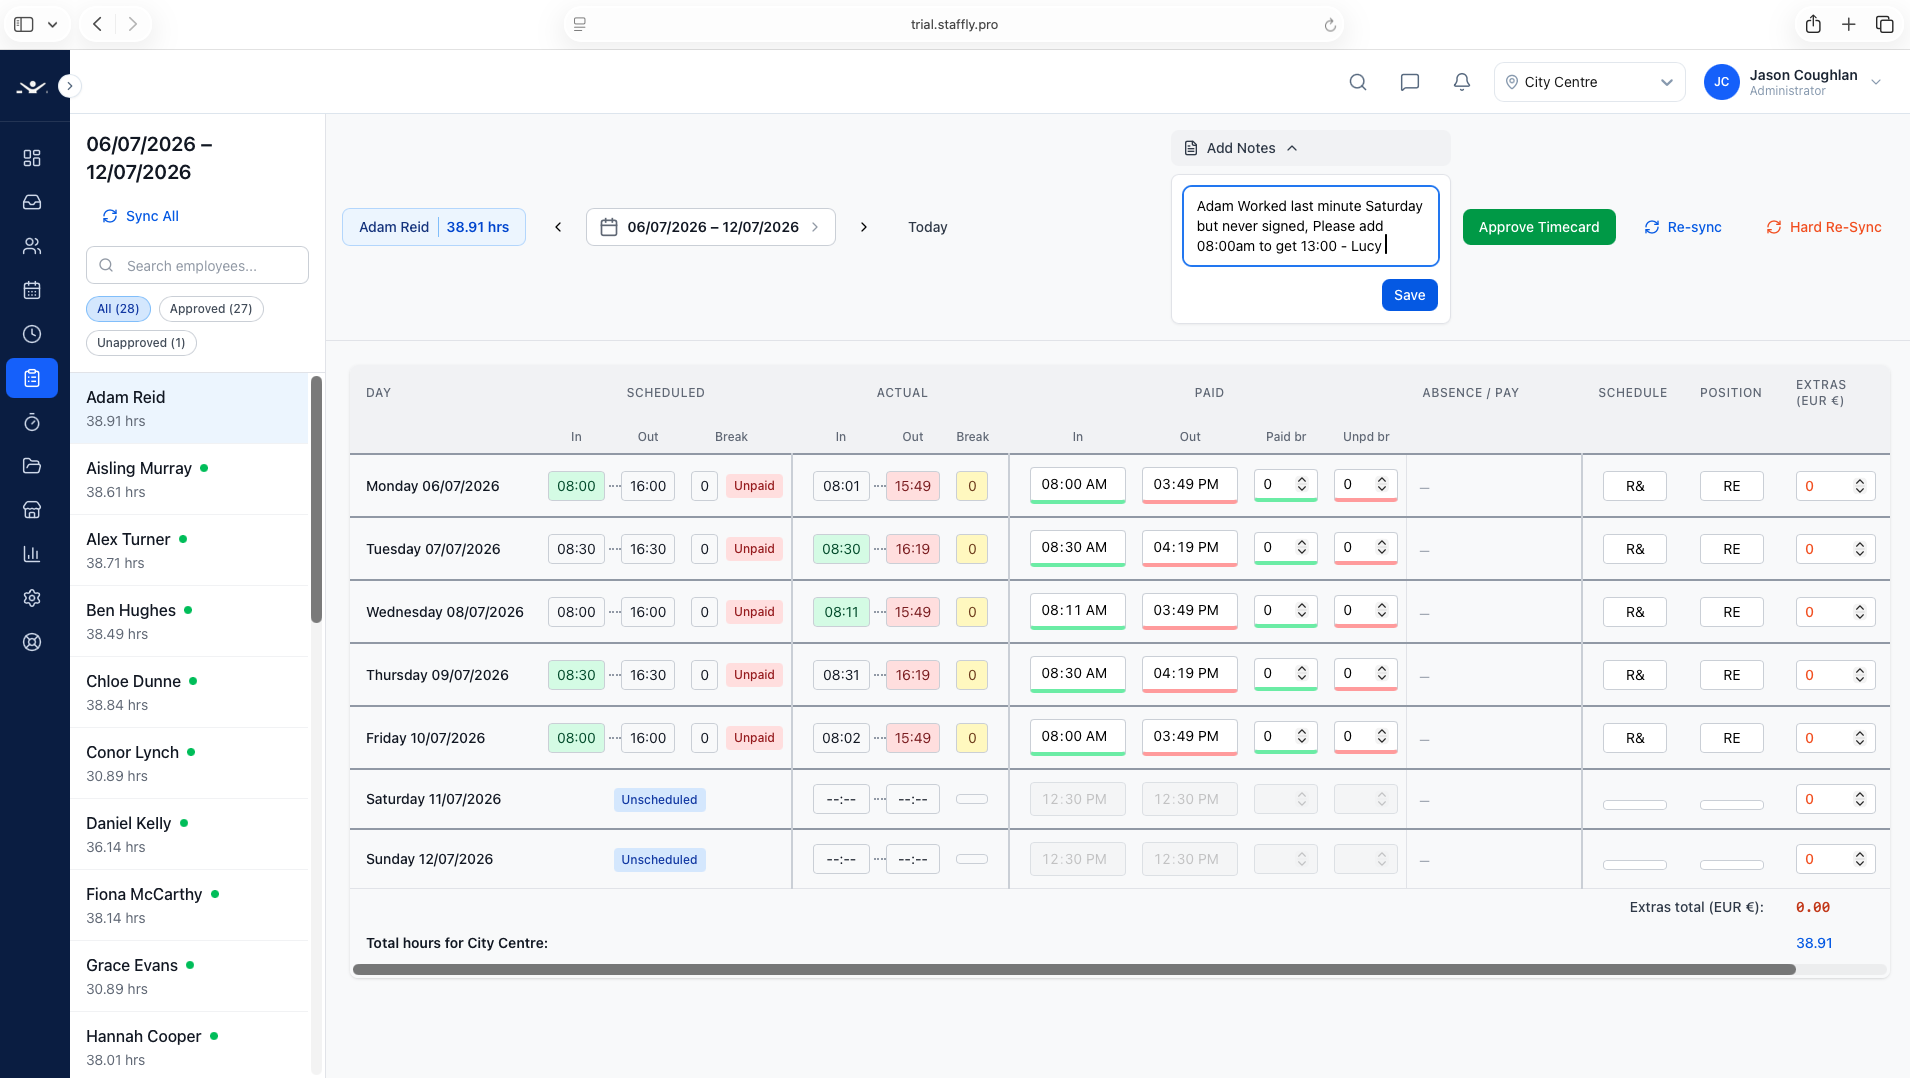Save the timecard note
1910x1078 pixels.
(x=1409, y=295)
